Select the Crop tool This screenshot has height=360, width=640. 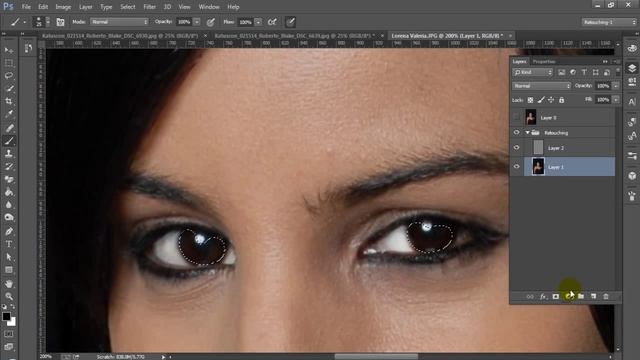9,101
